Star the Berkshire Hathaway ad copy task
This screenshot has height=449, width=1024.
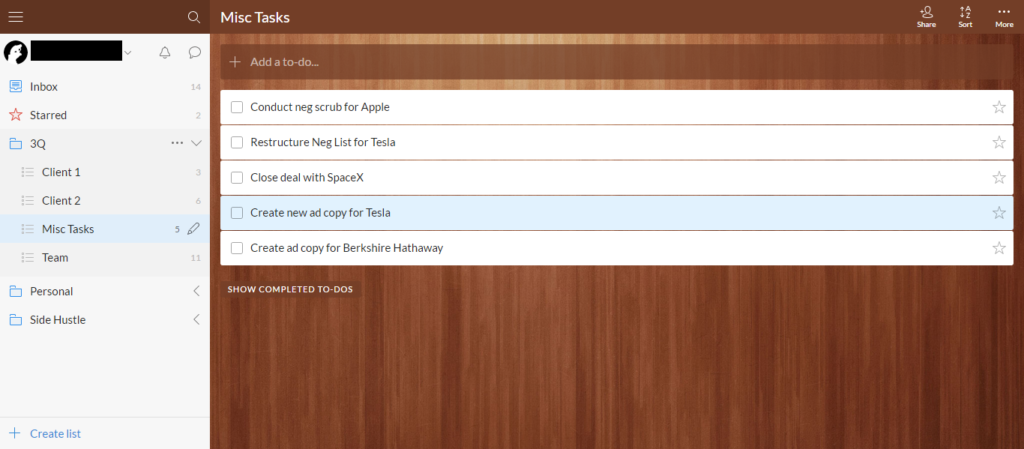click(999, 248)
